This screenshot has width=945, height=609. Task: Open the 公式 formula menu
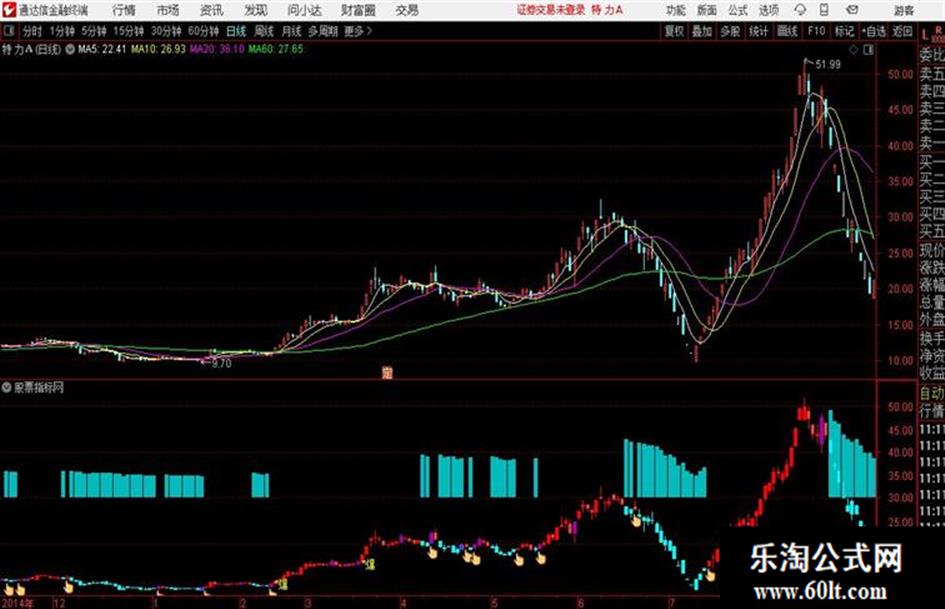pyautogui.click(x=738, y=10)
